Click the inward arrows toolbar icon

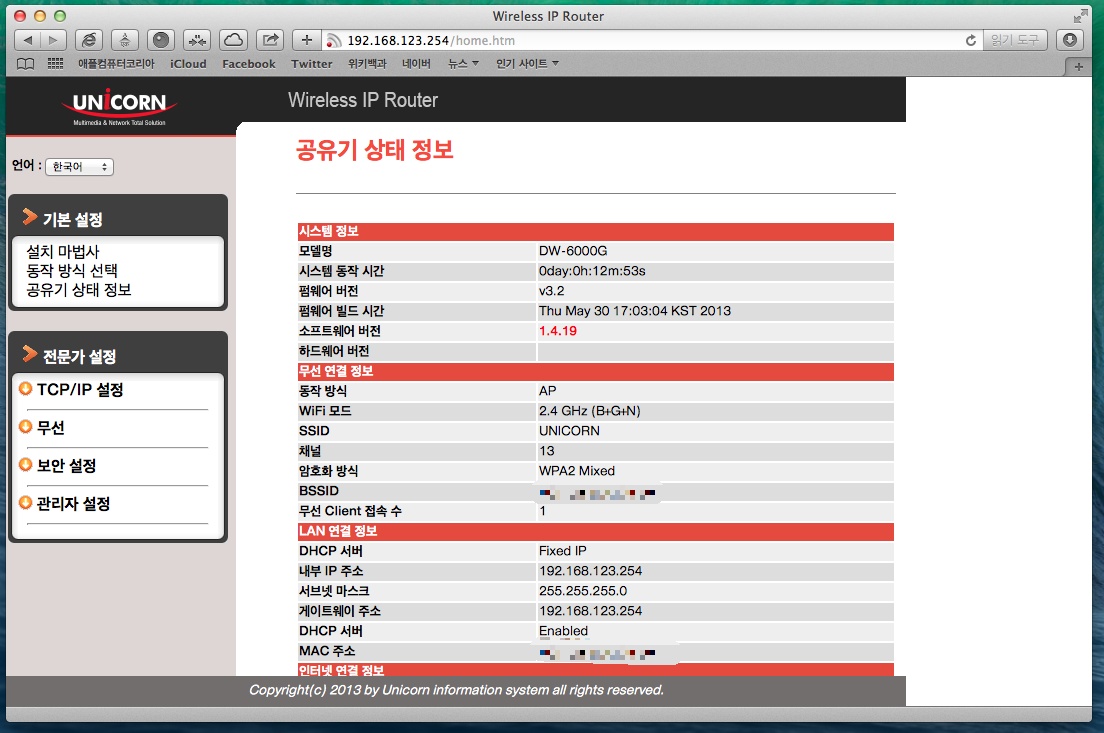tap(197, 40)
